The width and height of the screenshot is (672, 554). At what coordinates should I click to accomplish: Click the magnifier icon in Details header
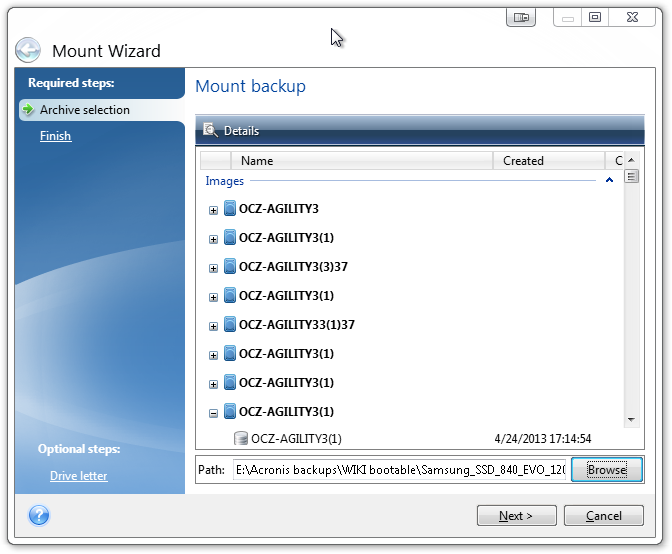click(210, 130)
